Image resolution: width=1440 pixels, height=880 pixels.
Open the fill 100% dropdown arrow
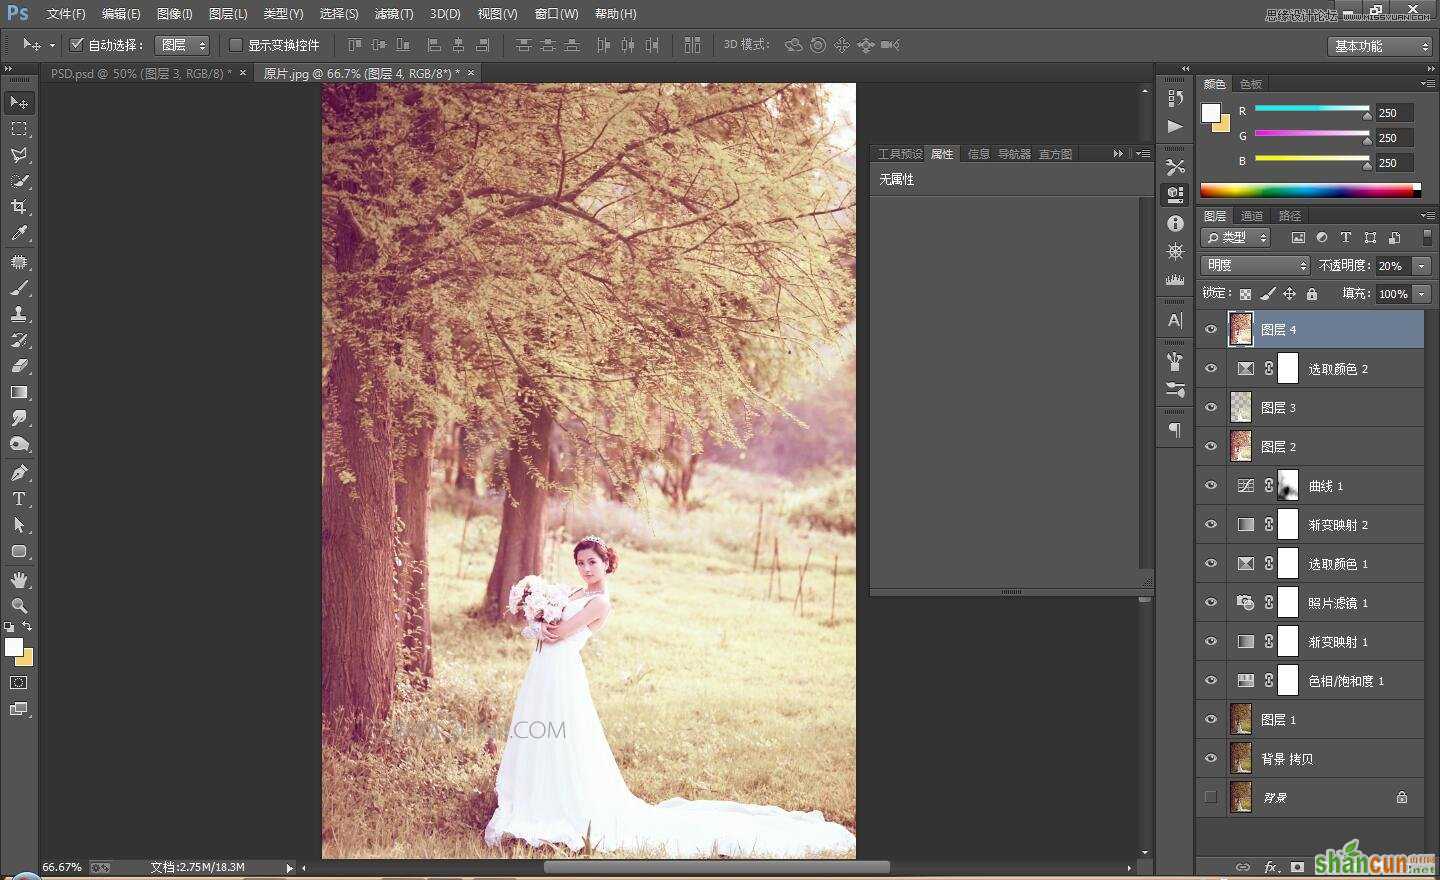pyautogui.click(x=1421, y=294)
